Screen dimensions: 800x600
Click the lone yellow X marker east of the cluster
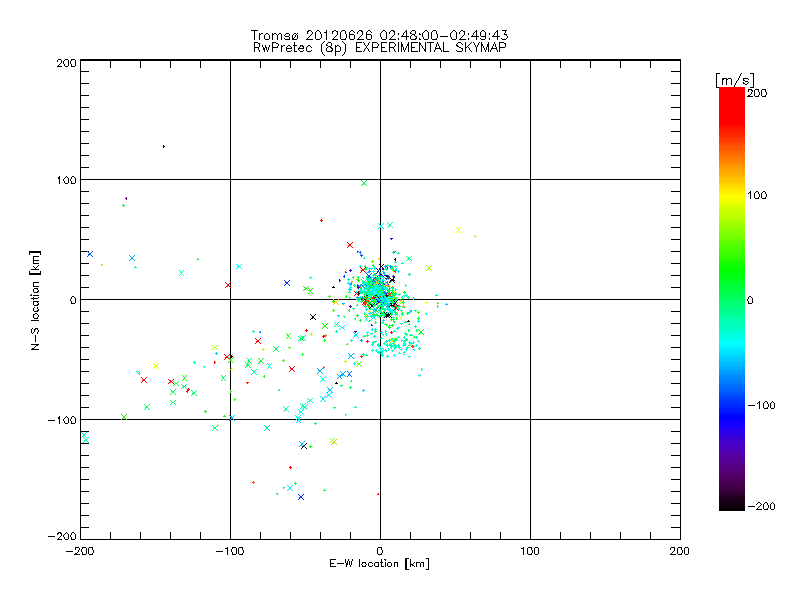click(458, 230)
